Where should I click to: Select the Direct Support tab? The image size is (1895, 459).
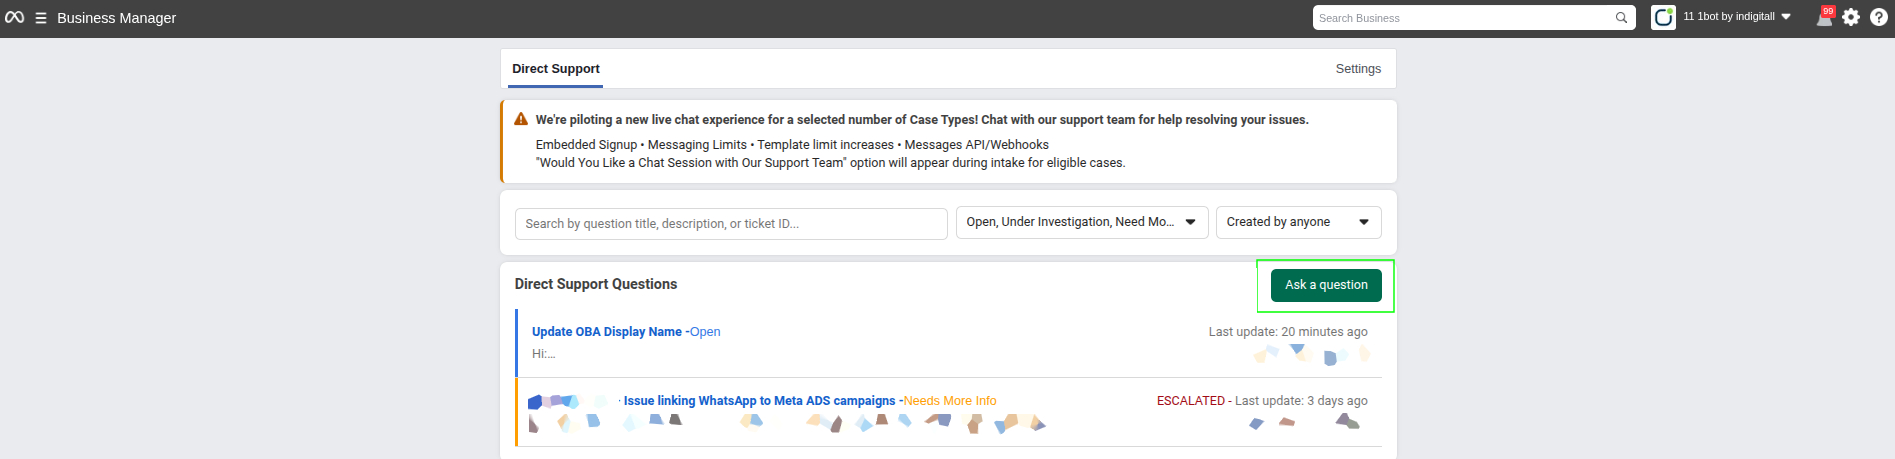coord(556,69)
